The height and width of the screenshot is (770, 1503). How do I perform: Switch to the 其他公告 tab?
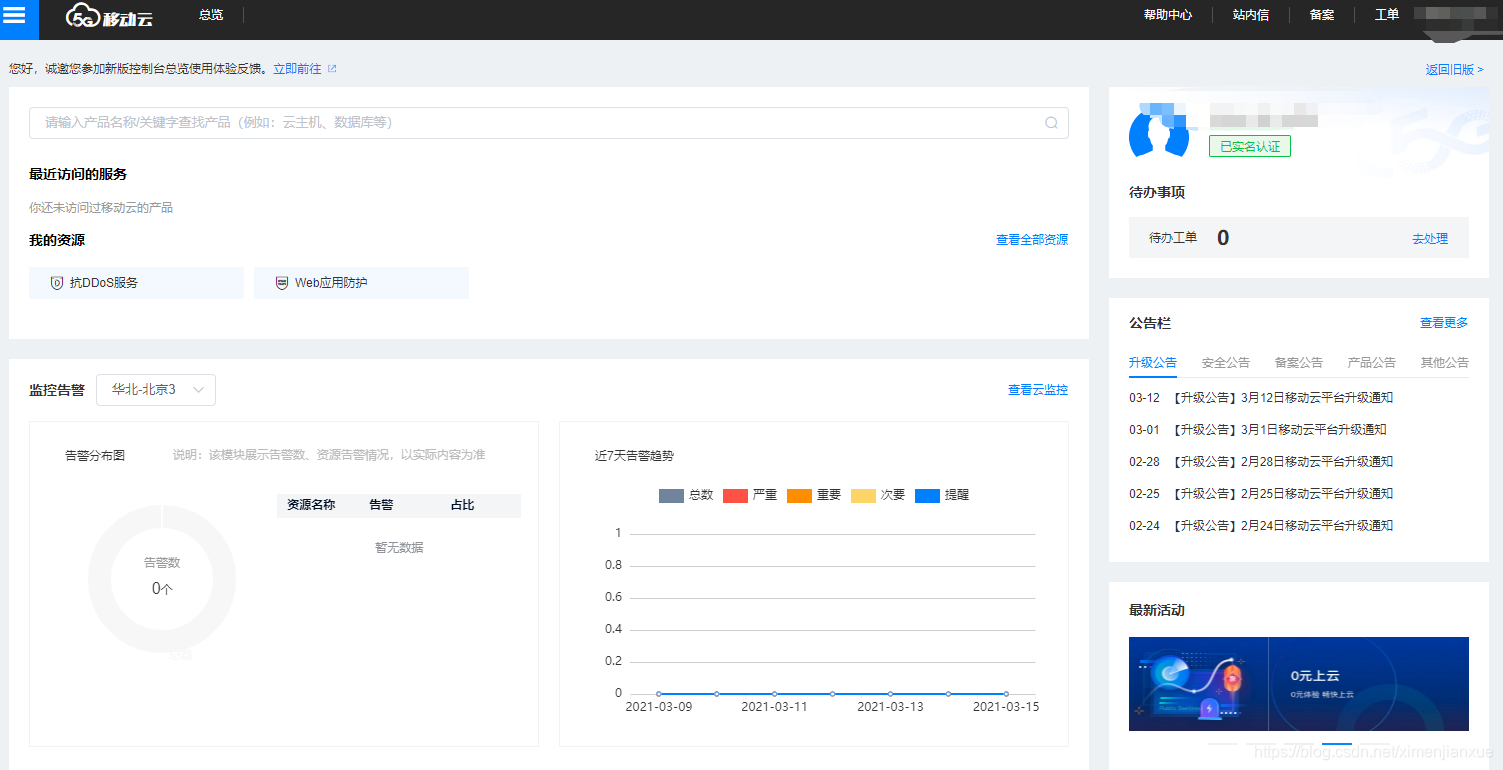[x=1445, y=363]
